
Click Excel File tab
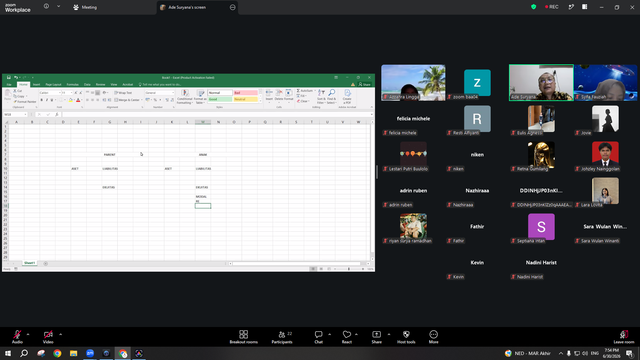click(x=9, y=84)
